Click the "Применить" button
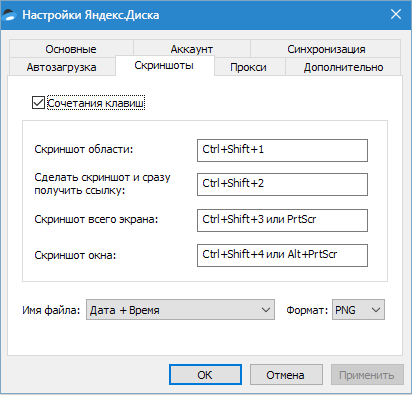This screenshot has width=412, height=395. point(367,375)
